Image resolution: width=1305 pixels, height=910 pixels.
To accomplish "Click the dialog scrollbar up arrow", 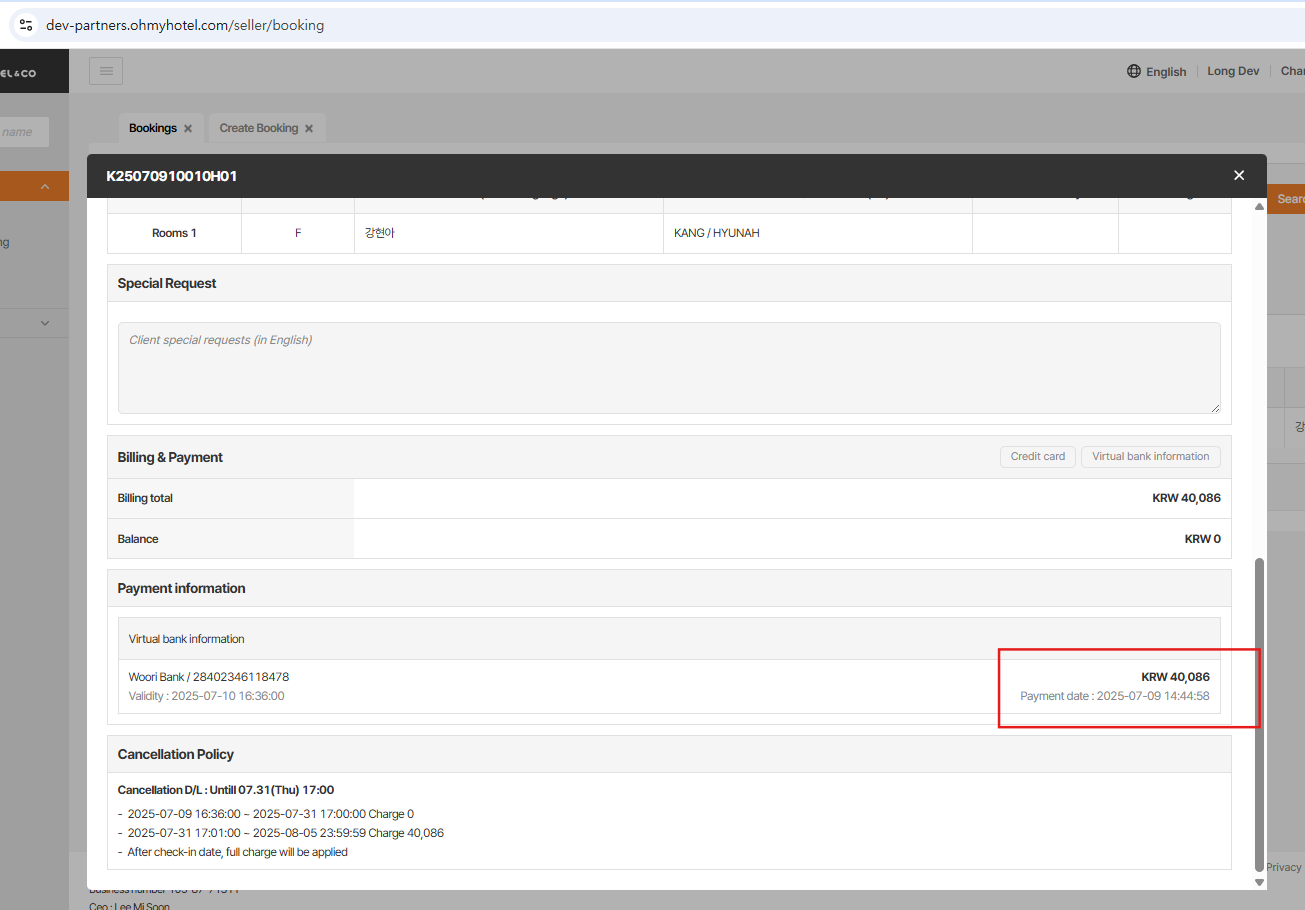I will click(1259, 206).
